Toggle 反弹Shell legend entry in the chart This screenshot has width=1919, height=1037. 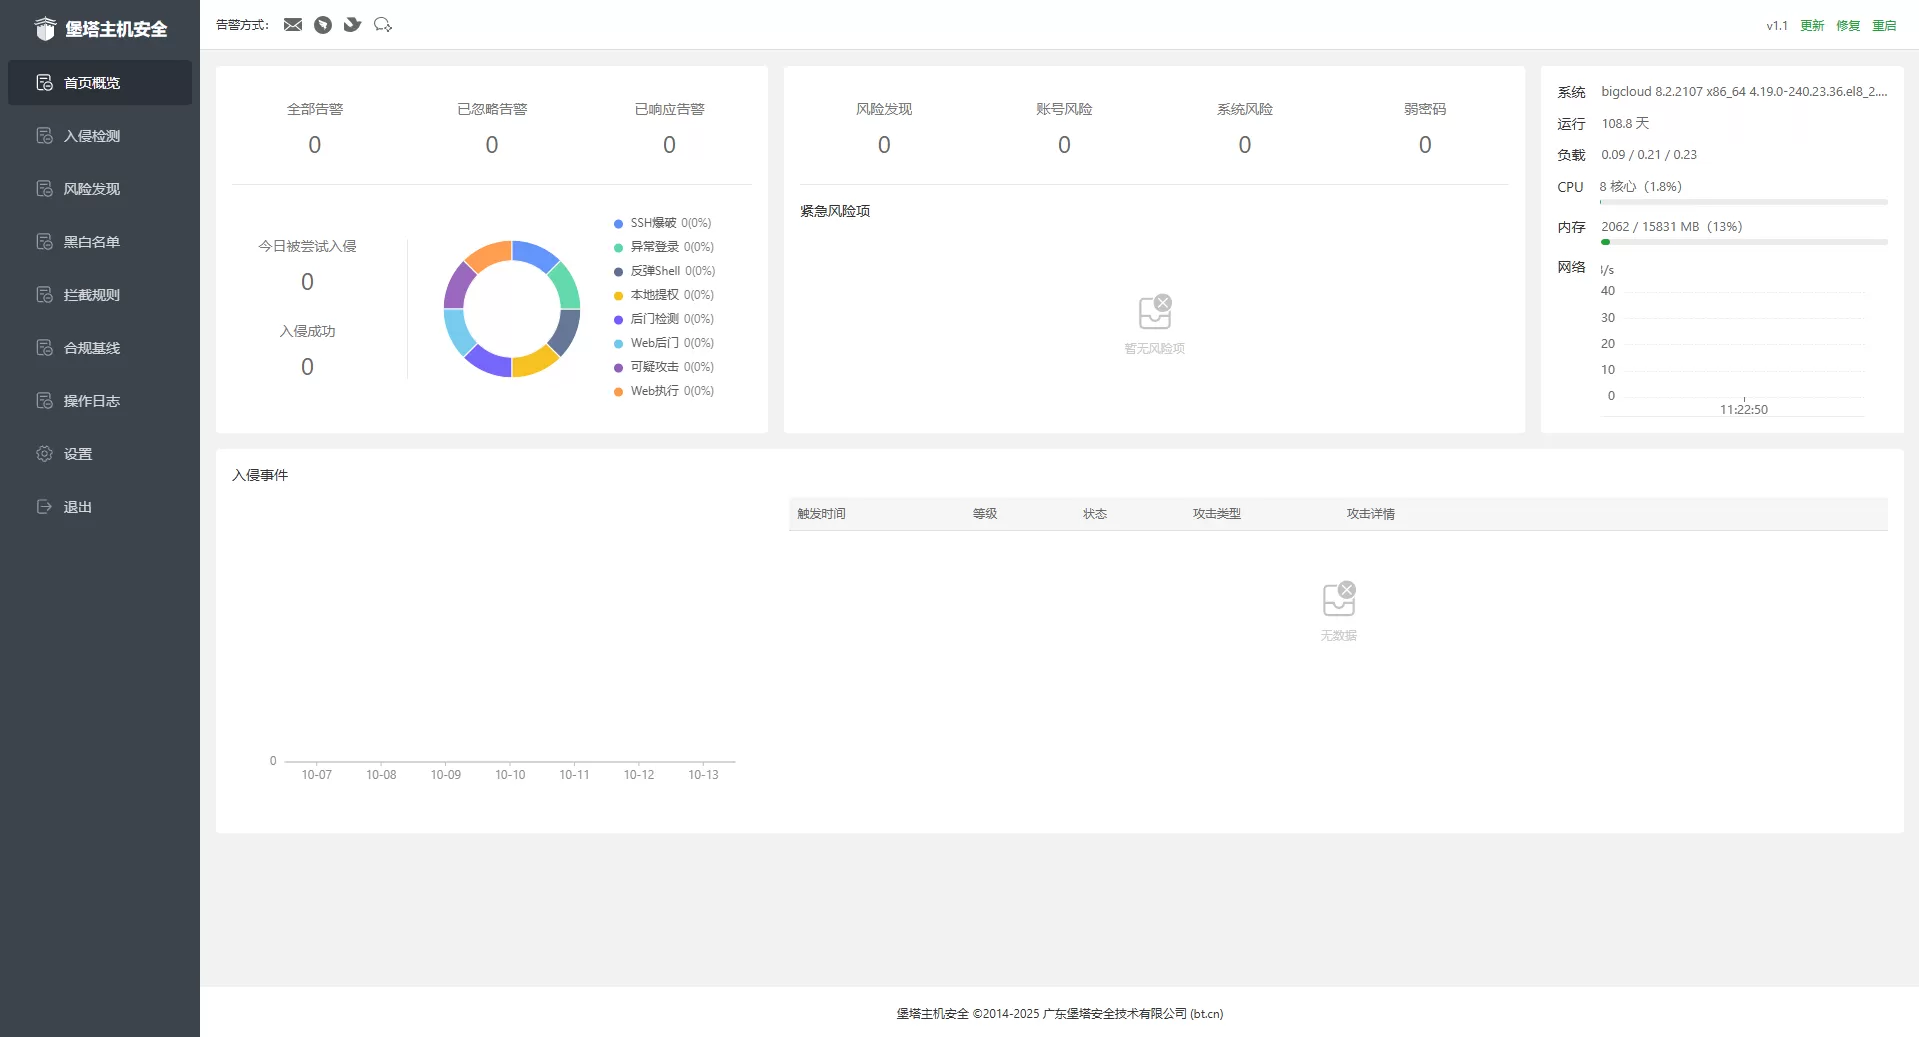pos(664,271)
